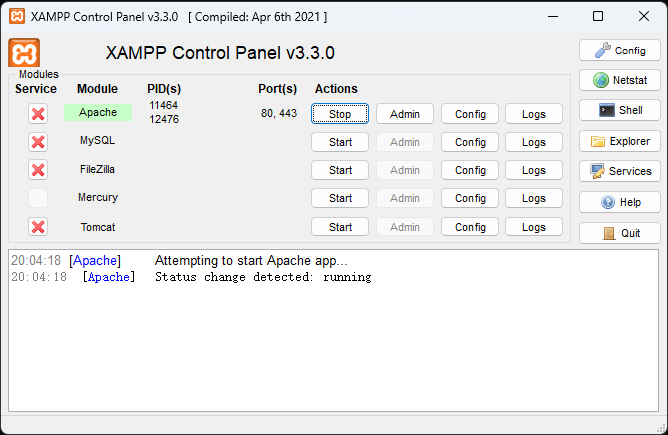668x435 pixels.
Task: Click the PID(s) column header
Action: pos(164,89)
